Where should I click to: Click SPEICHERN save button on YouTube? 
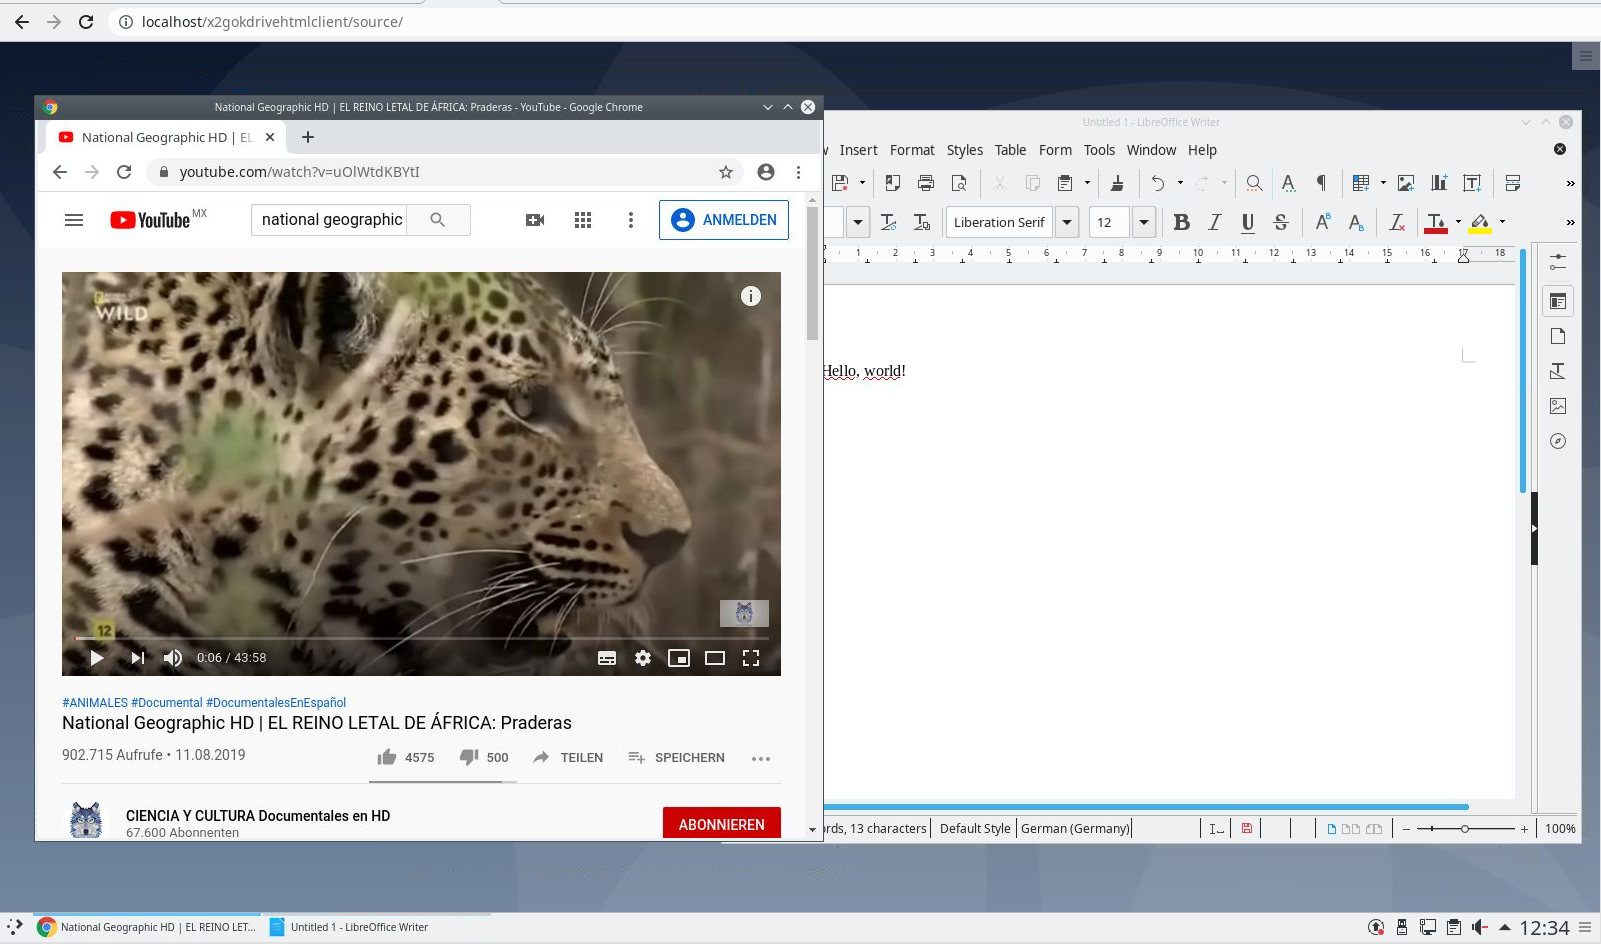[x=676, y=757]
